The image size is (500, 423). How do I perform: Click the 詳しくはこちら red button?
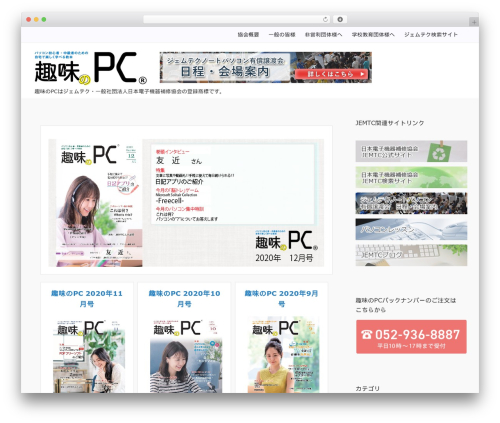[332, 74]
